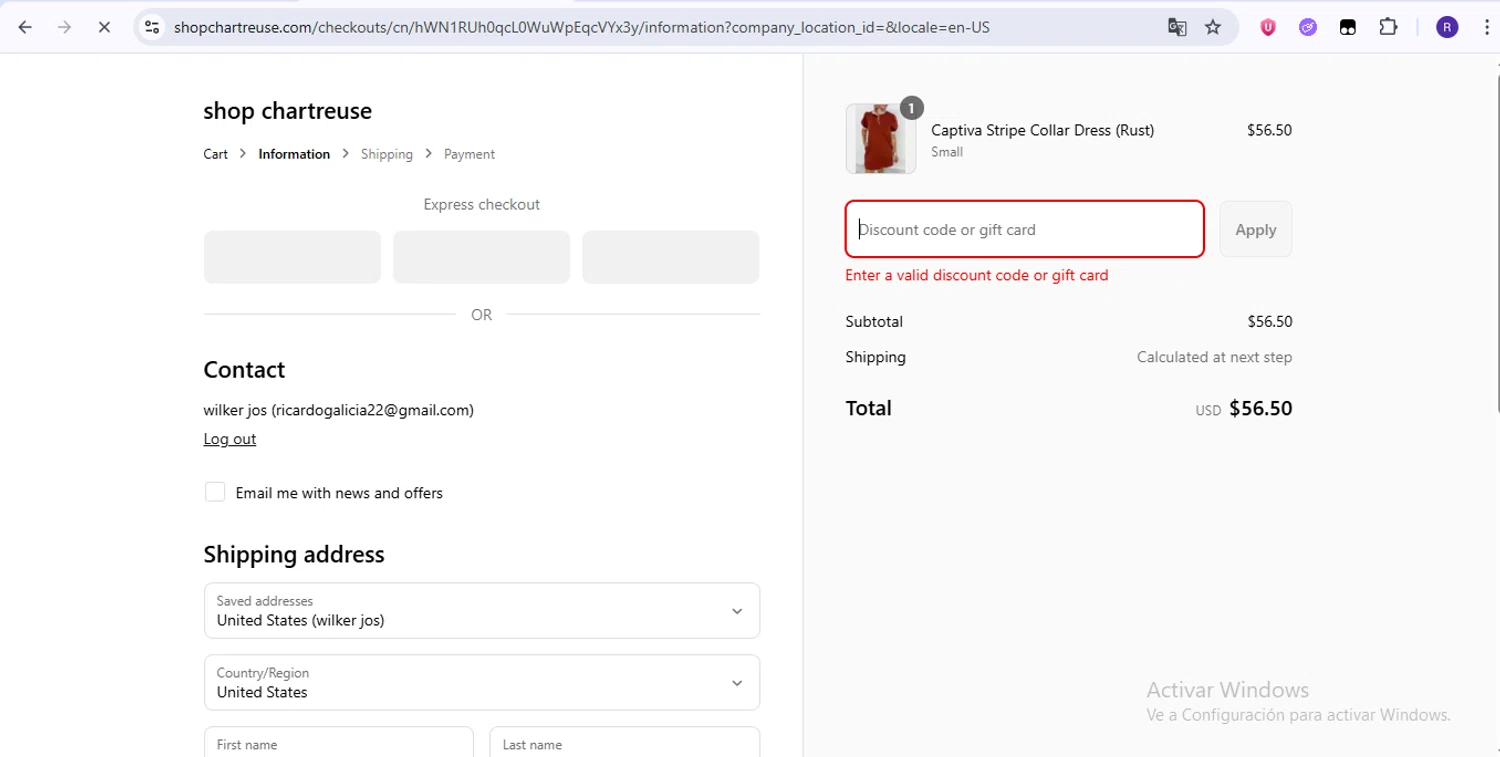This screenshot has height=757, width=1500.
Task: Select the Payment breadcrumb step
Action: click(469, 154)
